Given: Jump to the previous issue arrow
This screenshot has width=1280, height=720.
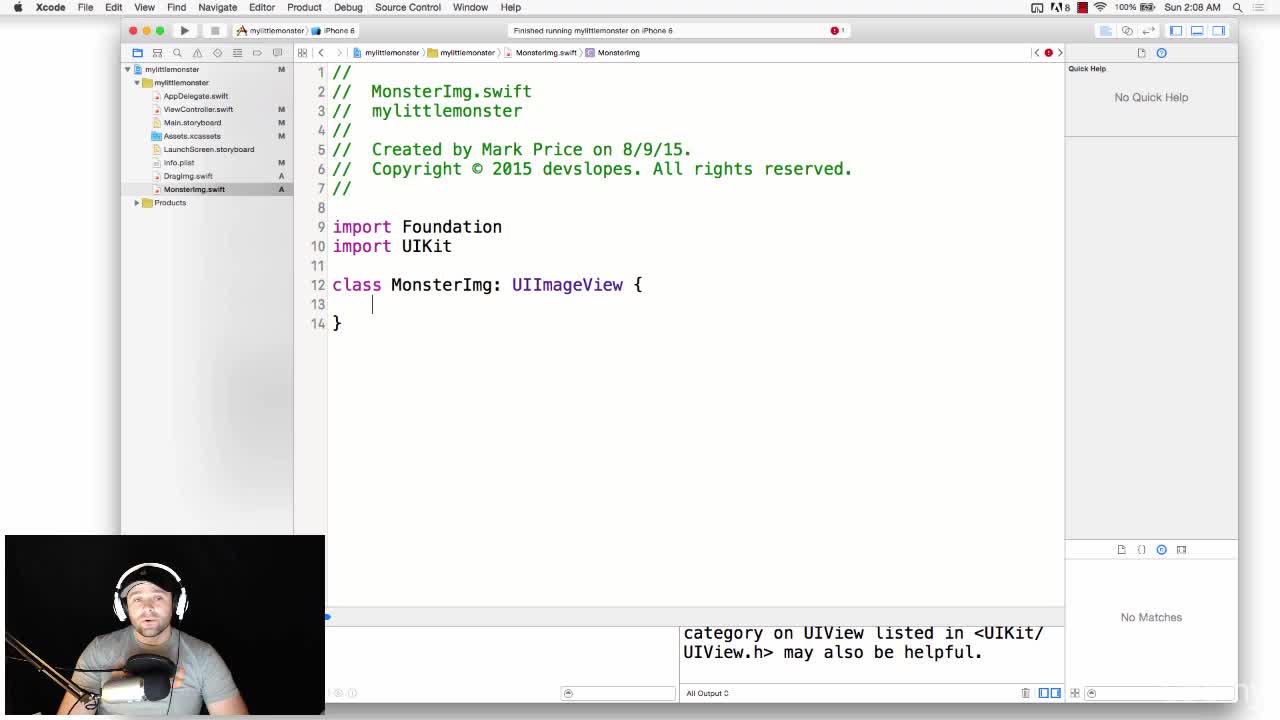Looking at the screenshot, I should tap(1037, 53).
